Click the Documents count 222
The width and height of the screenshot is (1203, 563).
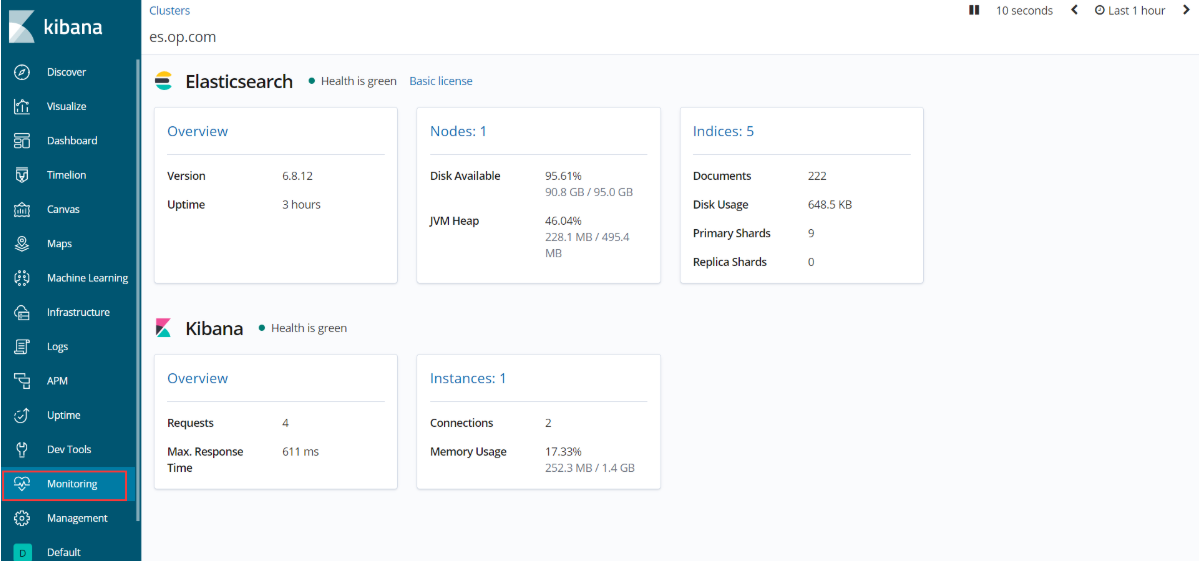(x=817, y=176)
